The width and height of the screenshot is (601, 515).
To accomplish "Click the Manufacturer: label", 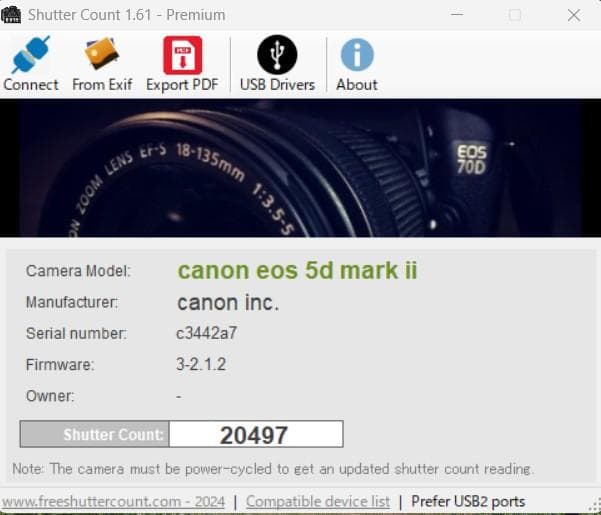I will click(72, 302).
